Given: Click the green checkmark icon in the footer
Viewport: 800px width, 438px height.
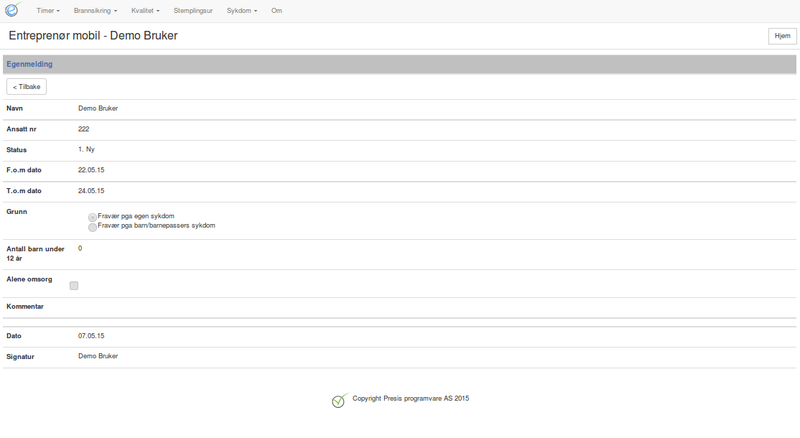Looking at the screenshot, I should tap(339, 401).
